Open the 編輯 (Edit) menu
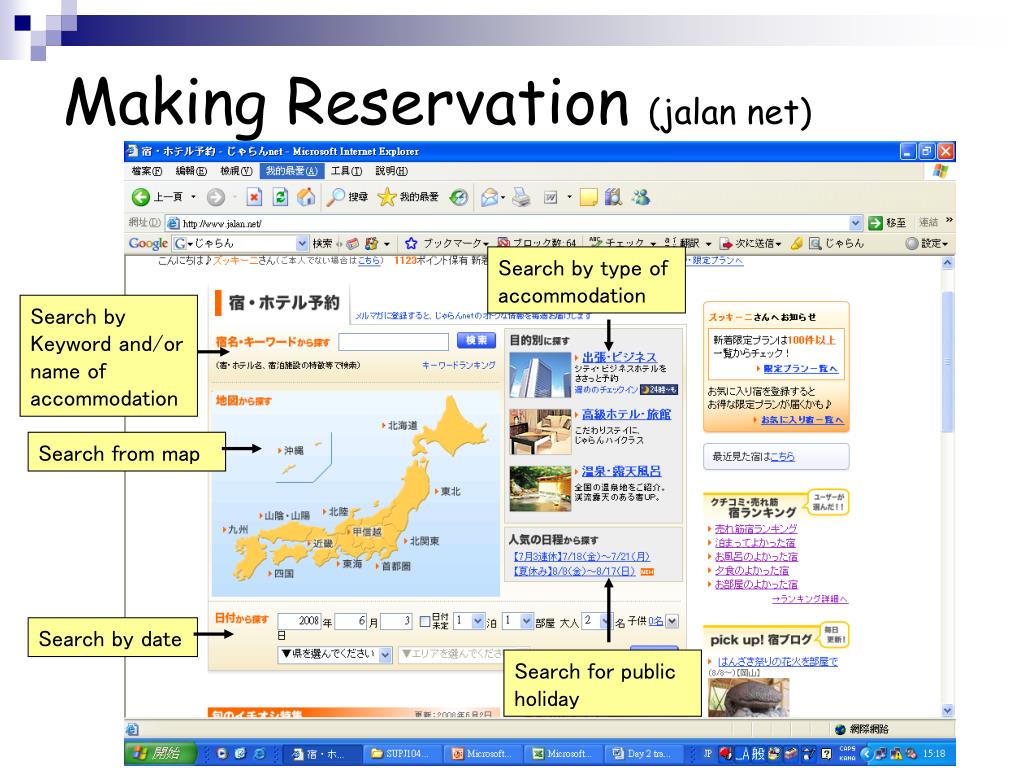This screenshot has width=1024, height=768. (191, 171)
